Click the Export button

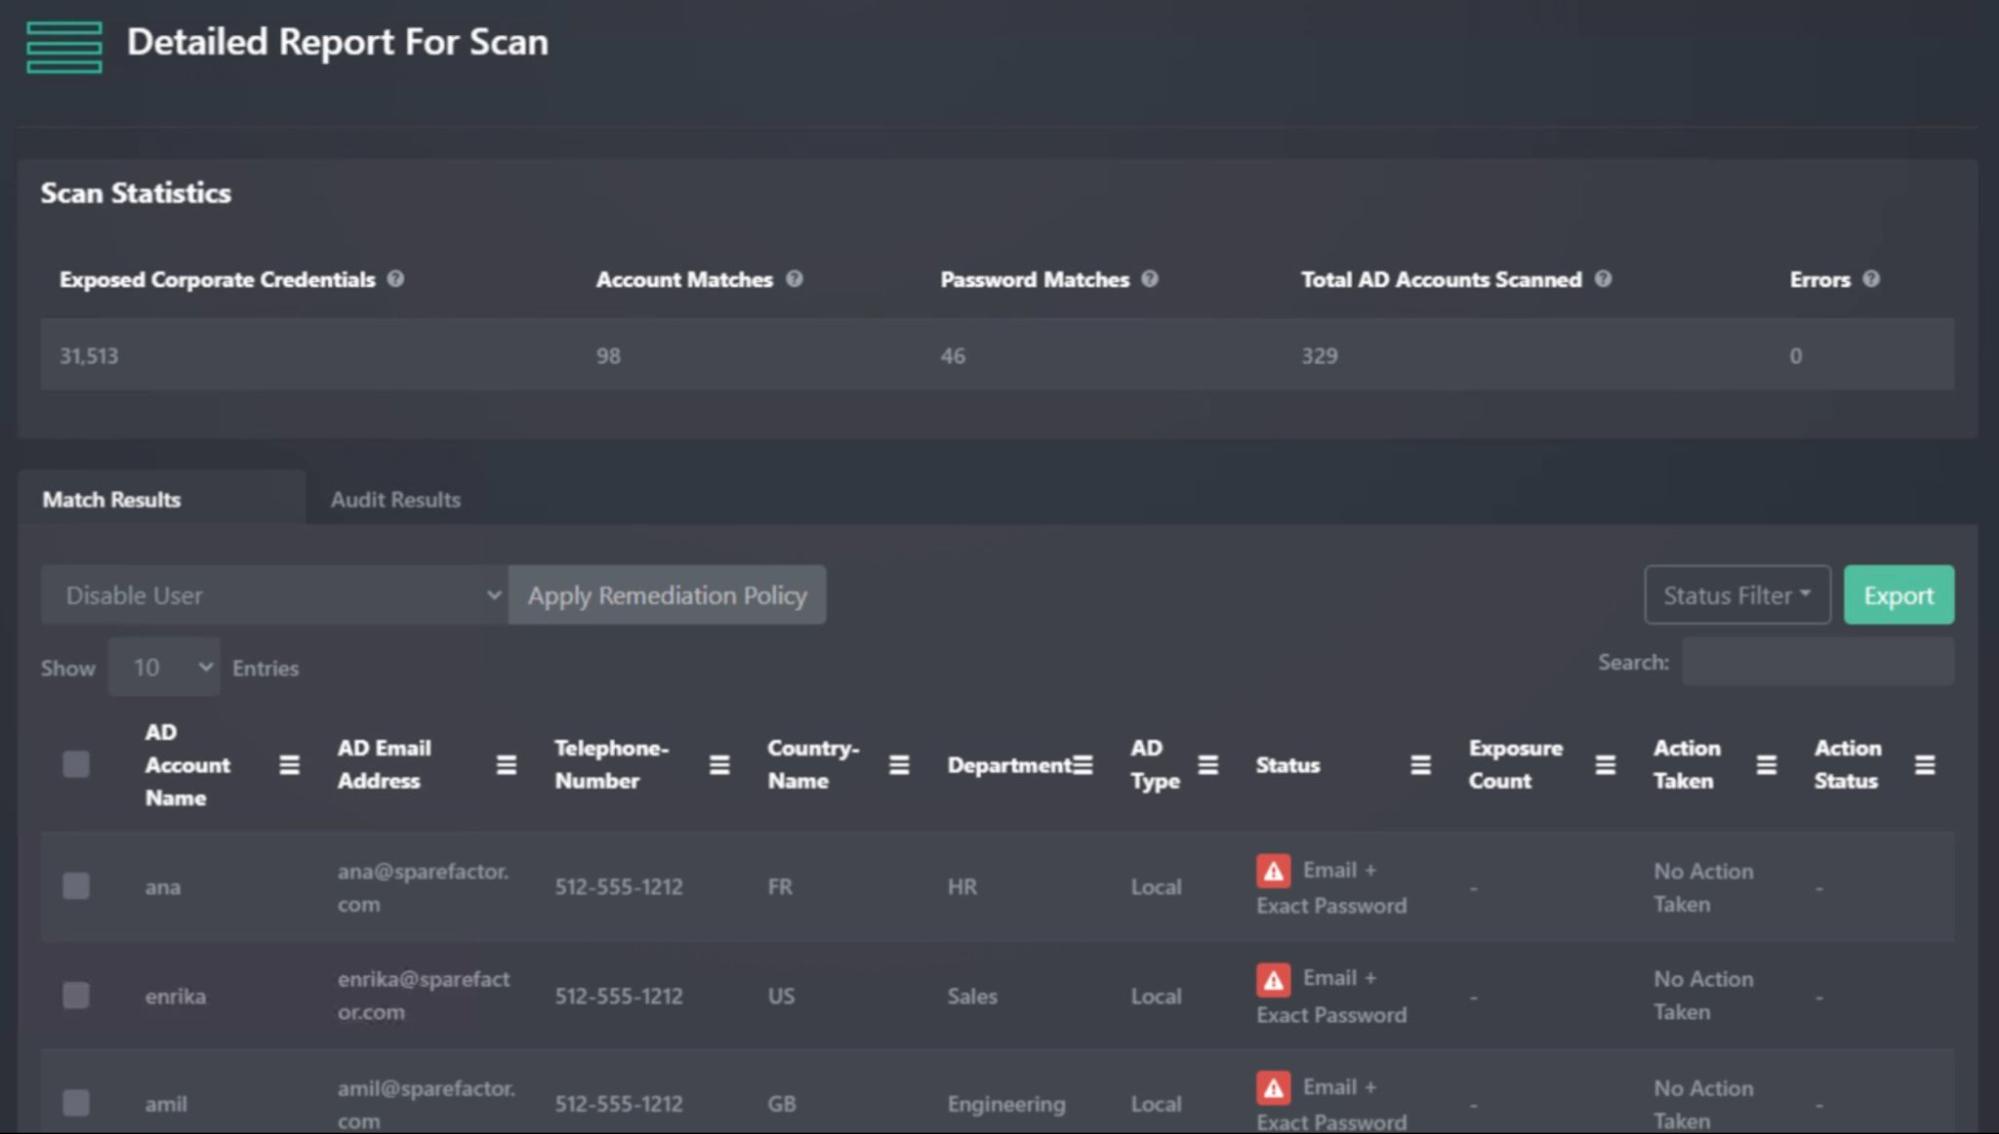(x=1898, y=594)
